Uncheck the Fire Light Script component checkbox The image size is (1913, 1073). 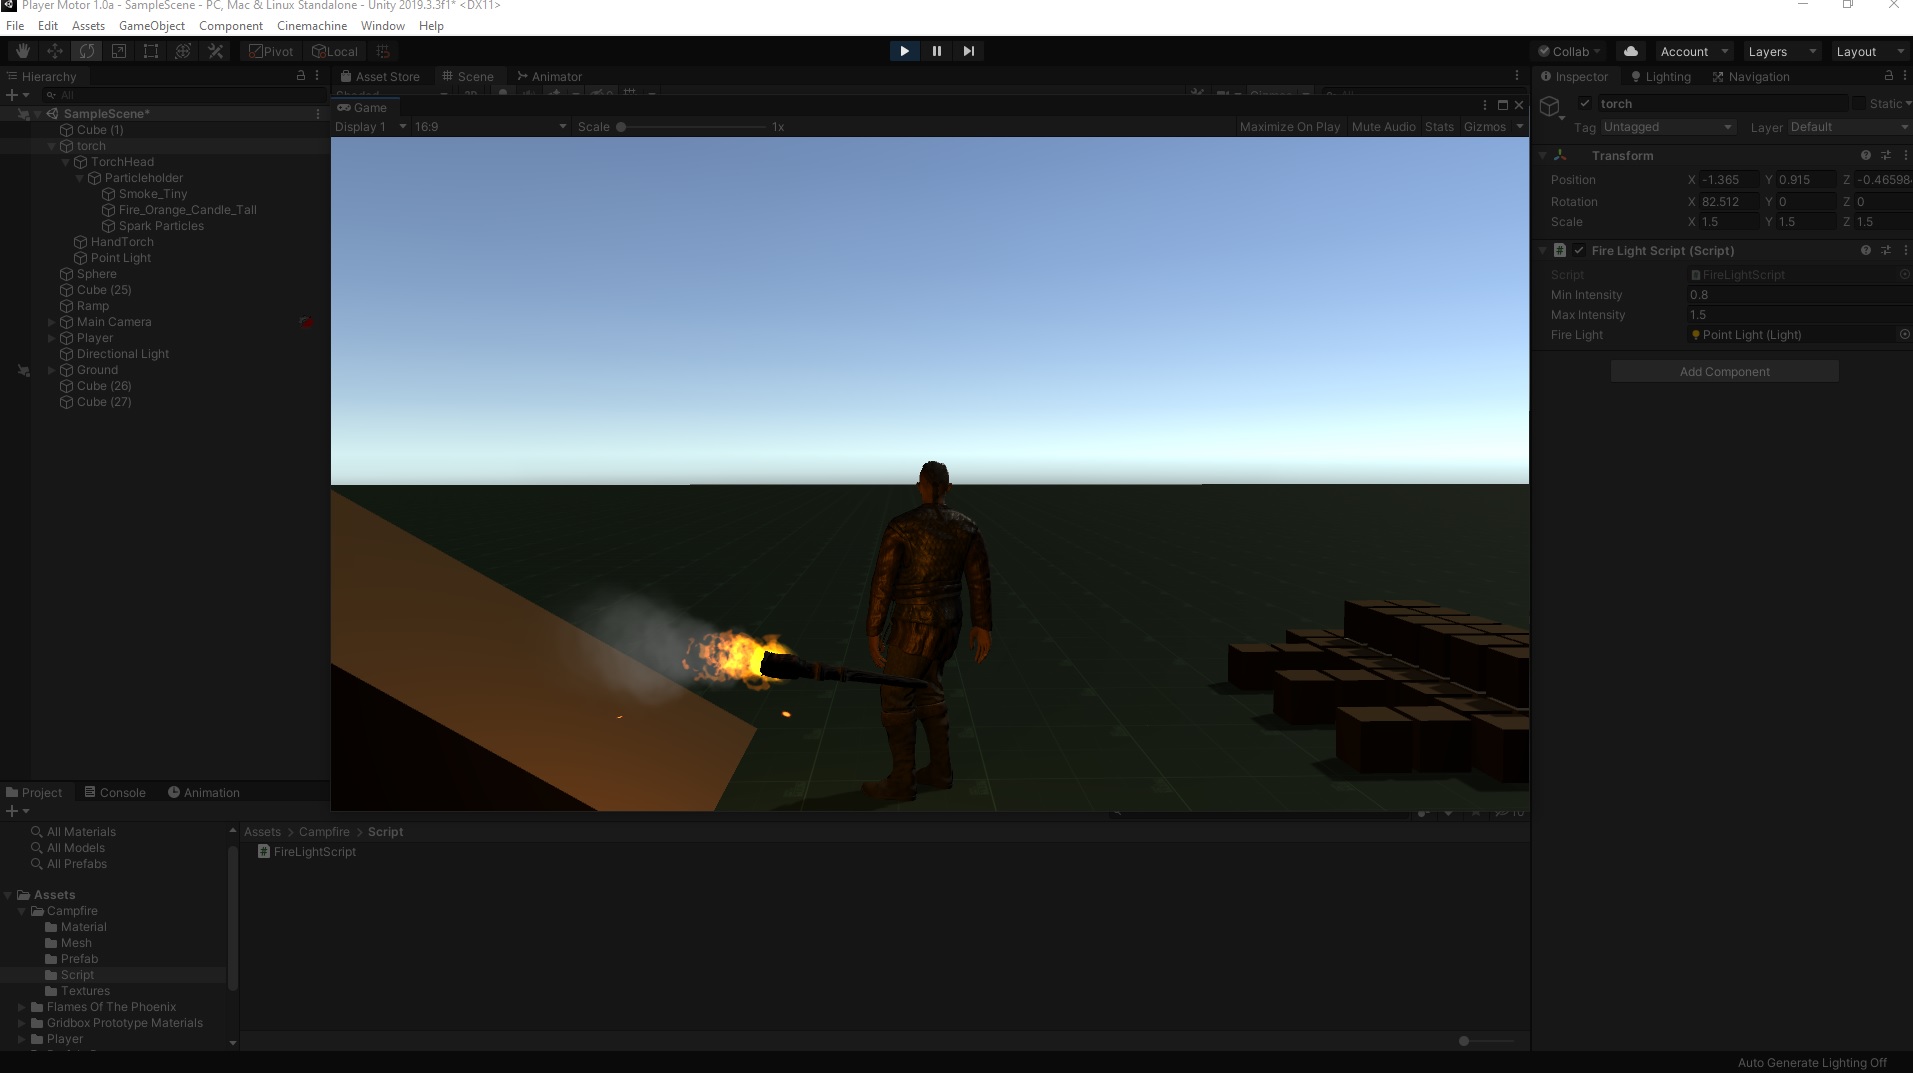click(1579, 250)
